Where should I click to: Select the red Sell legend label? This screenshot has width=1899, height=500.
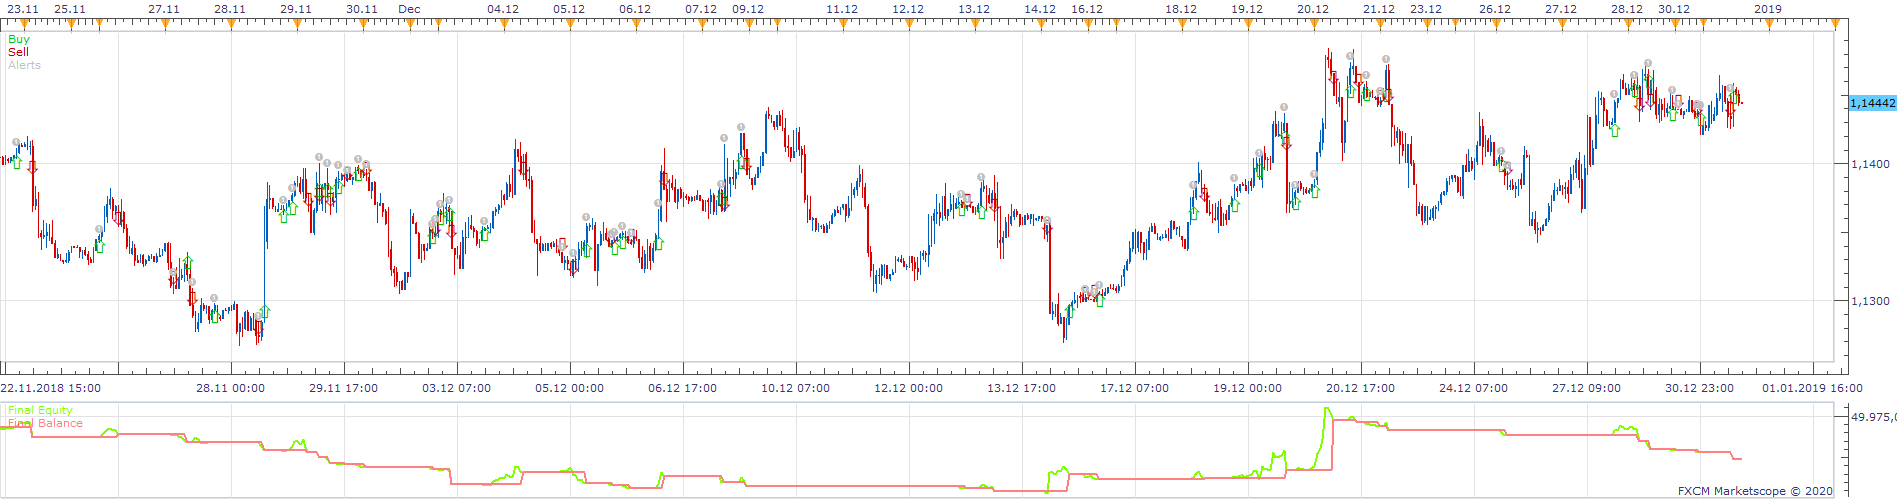[x=18, y=52]
